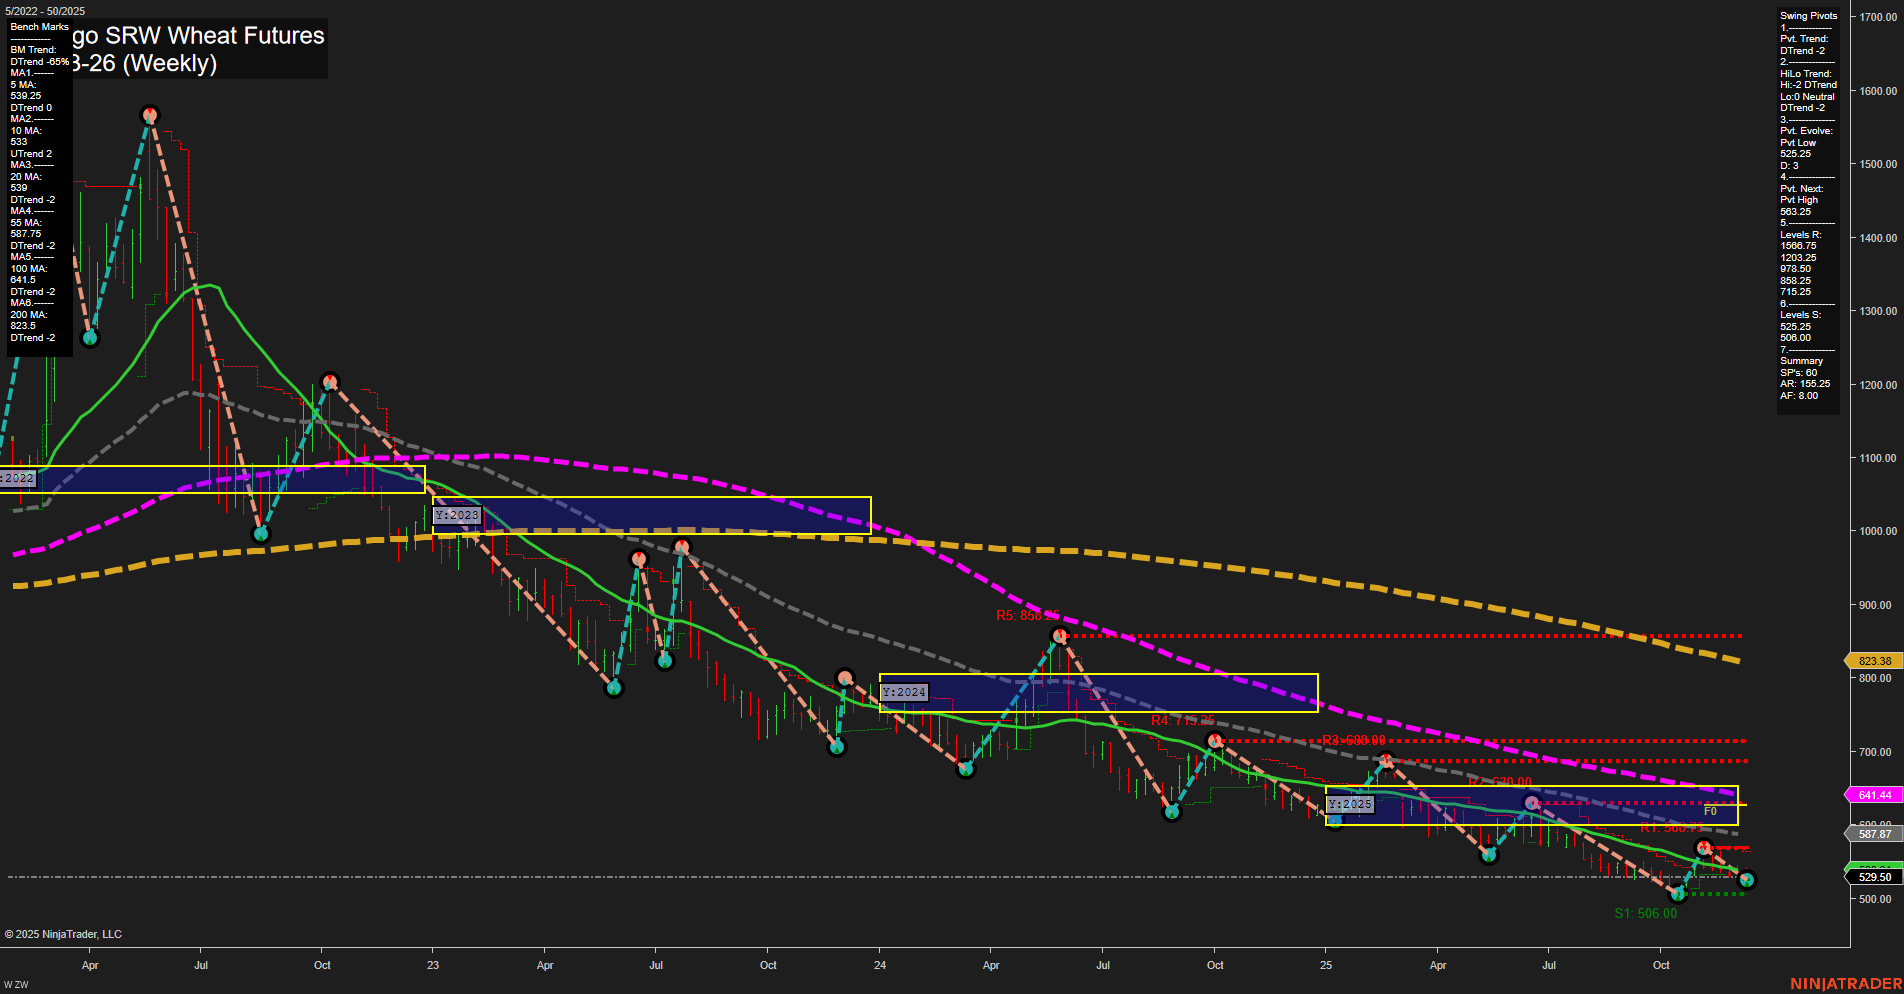Click the S1: 506.00 support level label

(x=1647, y=912)
